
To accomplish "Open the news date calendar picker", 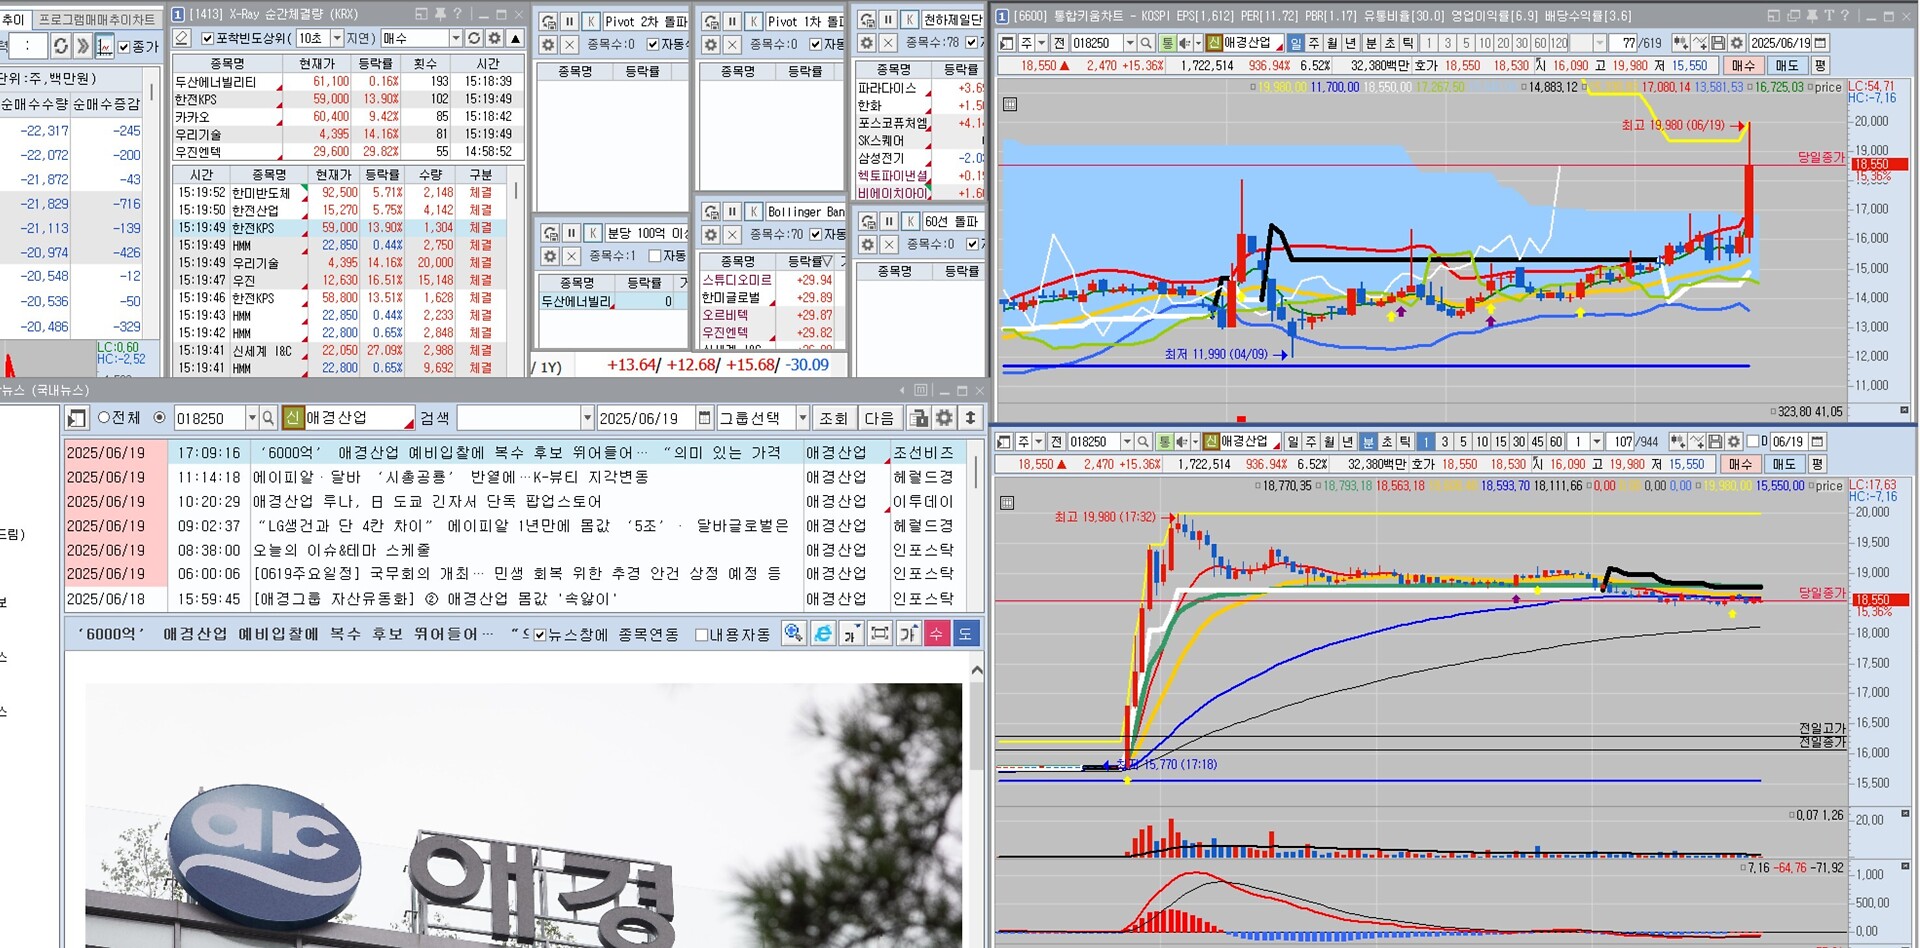I will pyautogui.click(x=705, y=418).
